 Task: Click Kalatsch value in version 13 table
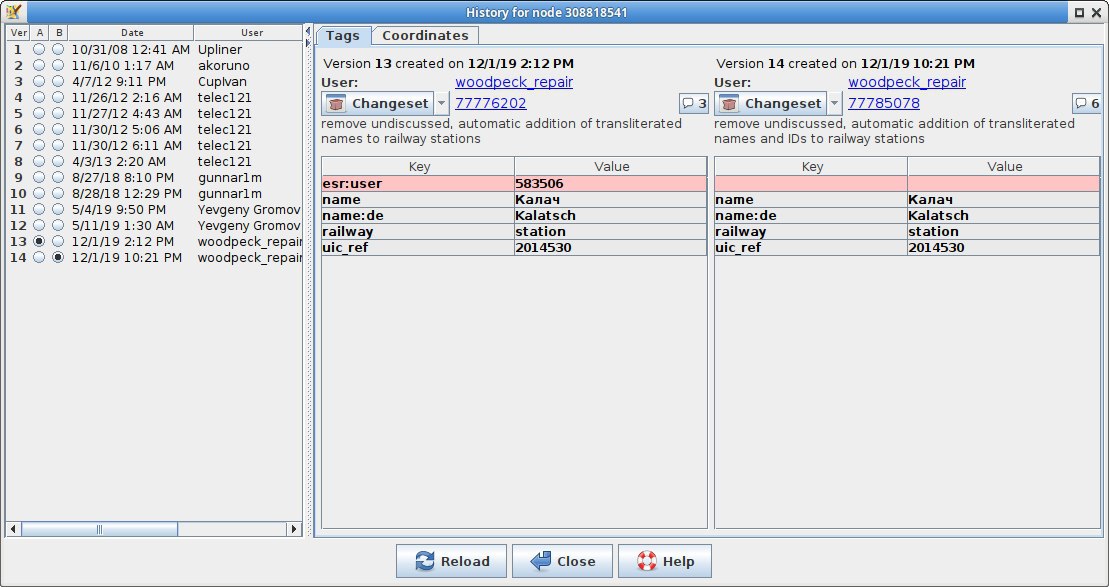pos(610,216)
